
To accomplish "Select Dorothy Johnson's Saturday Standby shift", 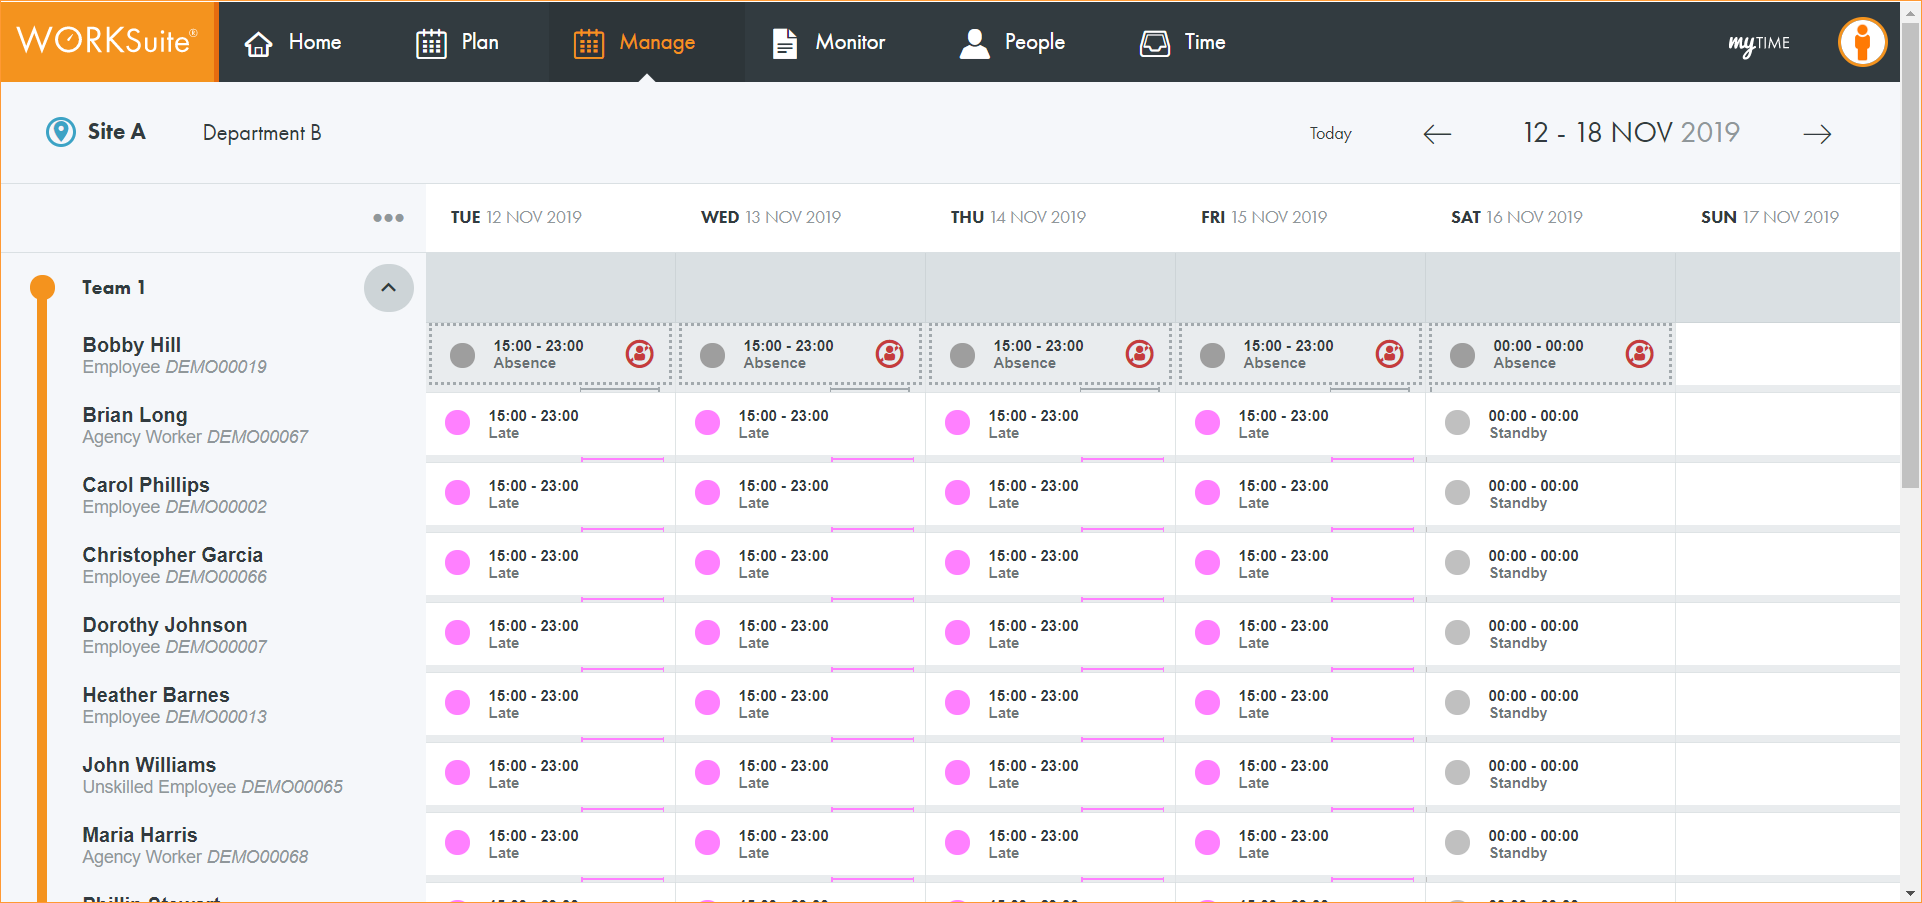I will pyautogui.click(x=1532, y=634).
